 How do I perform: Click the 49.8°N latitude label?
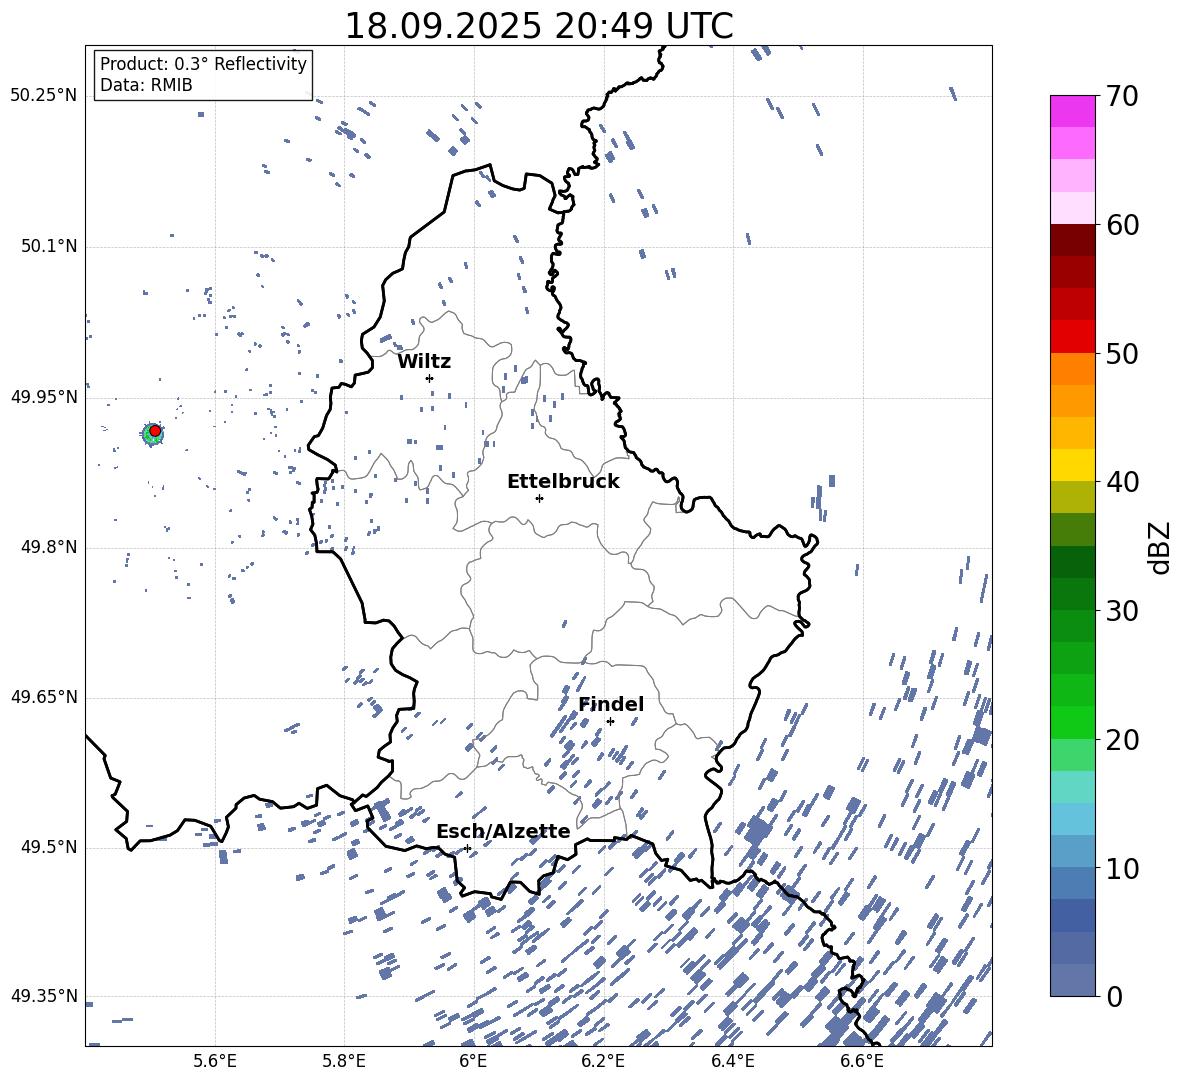coord(48,547)
